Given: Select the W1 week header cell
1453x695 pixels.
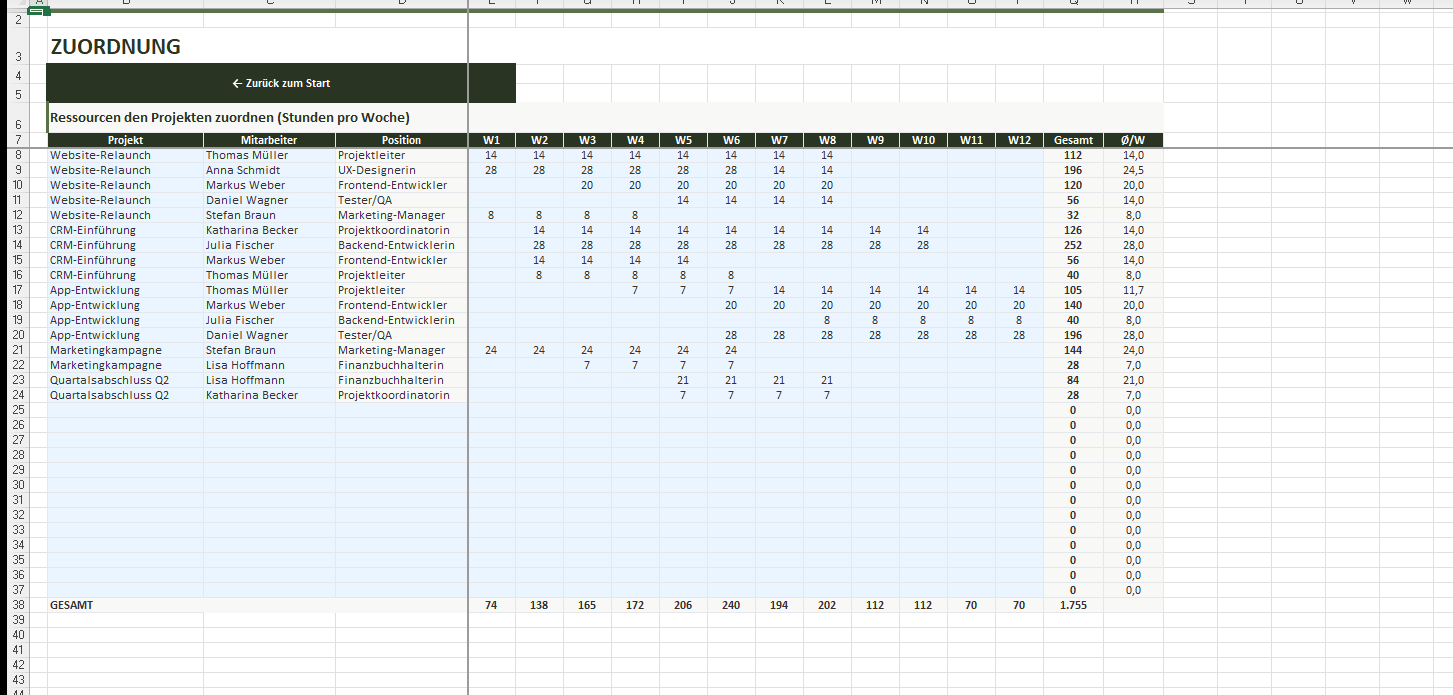Looking at the screenshot, I should pos(491,140).
